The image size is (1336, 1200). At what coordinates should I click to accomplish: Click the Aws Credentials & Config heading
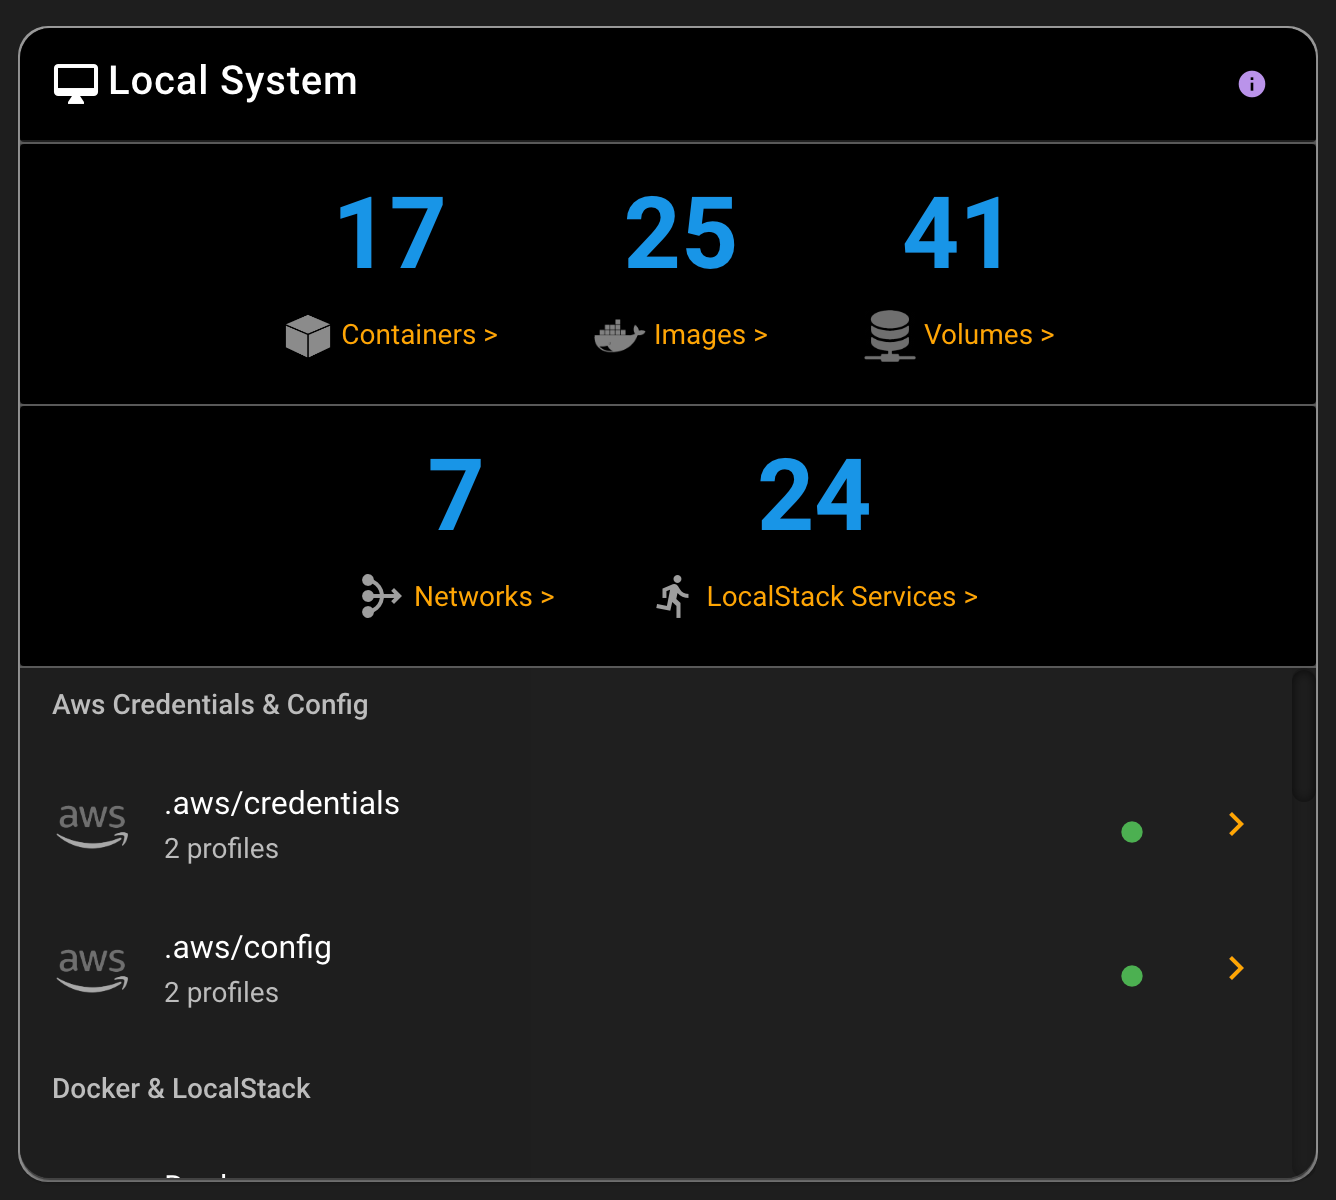210,705
